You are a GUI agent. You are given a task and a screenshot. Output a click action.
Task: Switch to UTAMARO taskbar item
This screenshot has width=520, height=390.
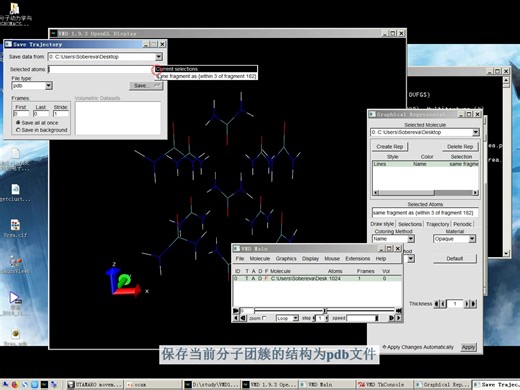tap(95, 384)
